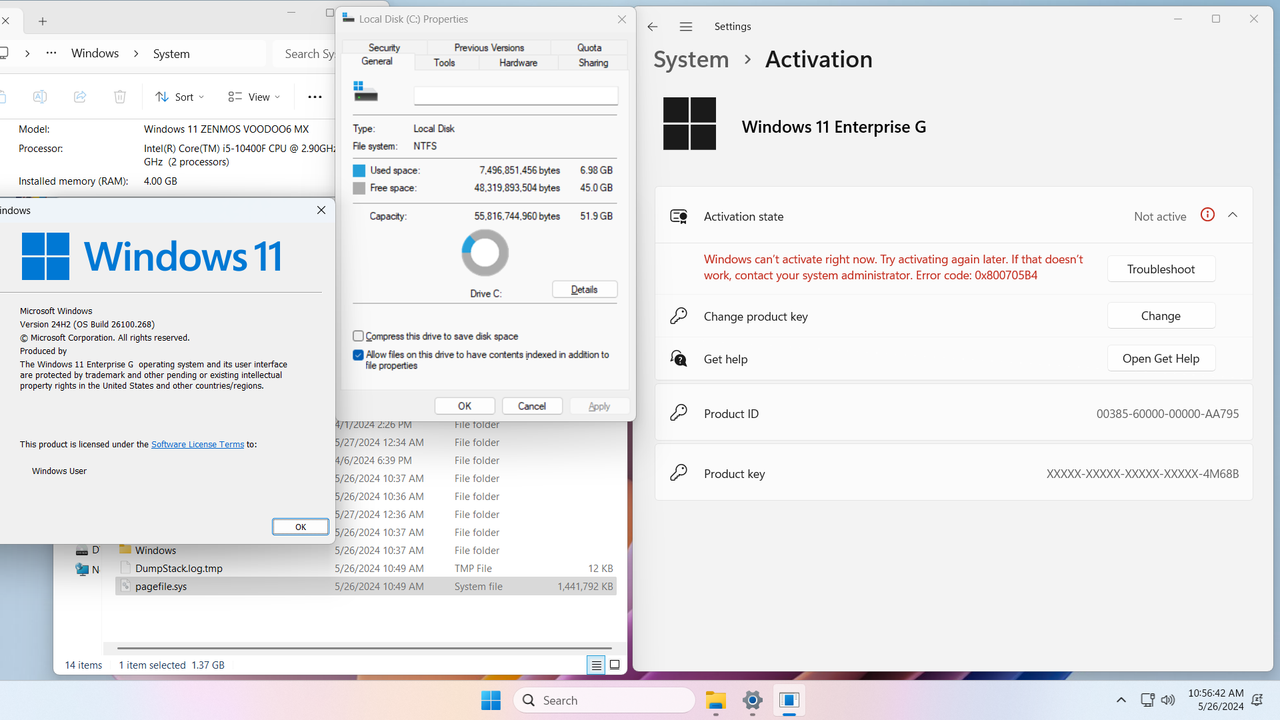Click the volume speaker icon in tray
This screenshot has height=720, width=1280.
point(1168,700)
